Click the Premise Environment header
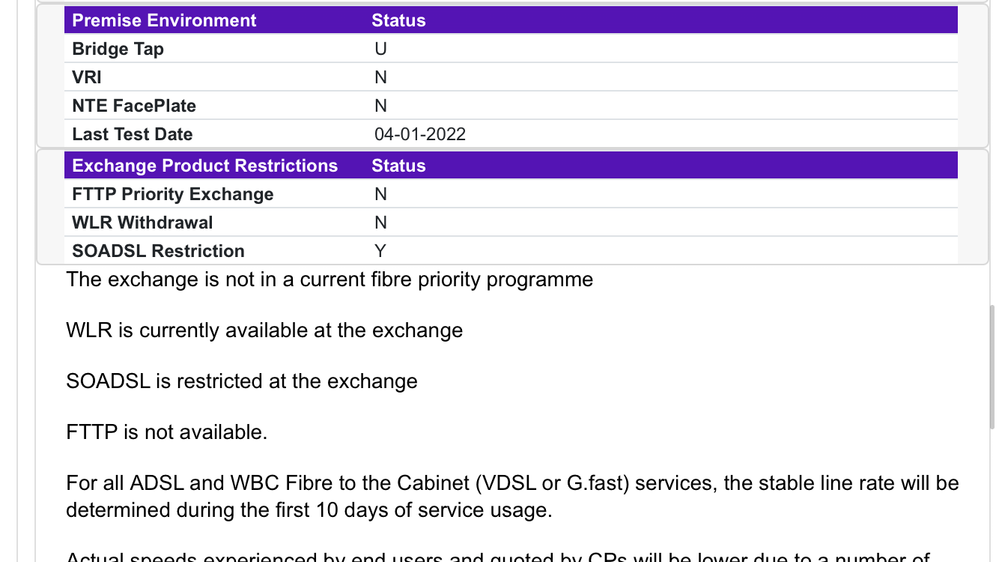This screenshot has height=562, width=999. pos(164,20)
